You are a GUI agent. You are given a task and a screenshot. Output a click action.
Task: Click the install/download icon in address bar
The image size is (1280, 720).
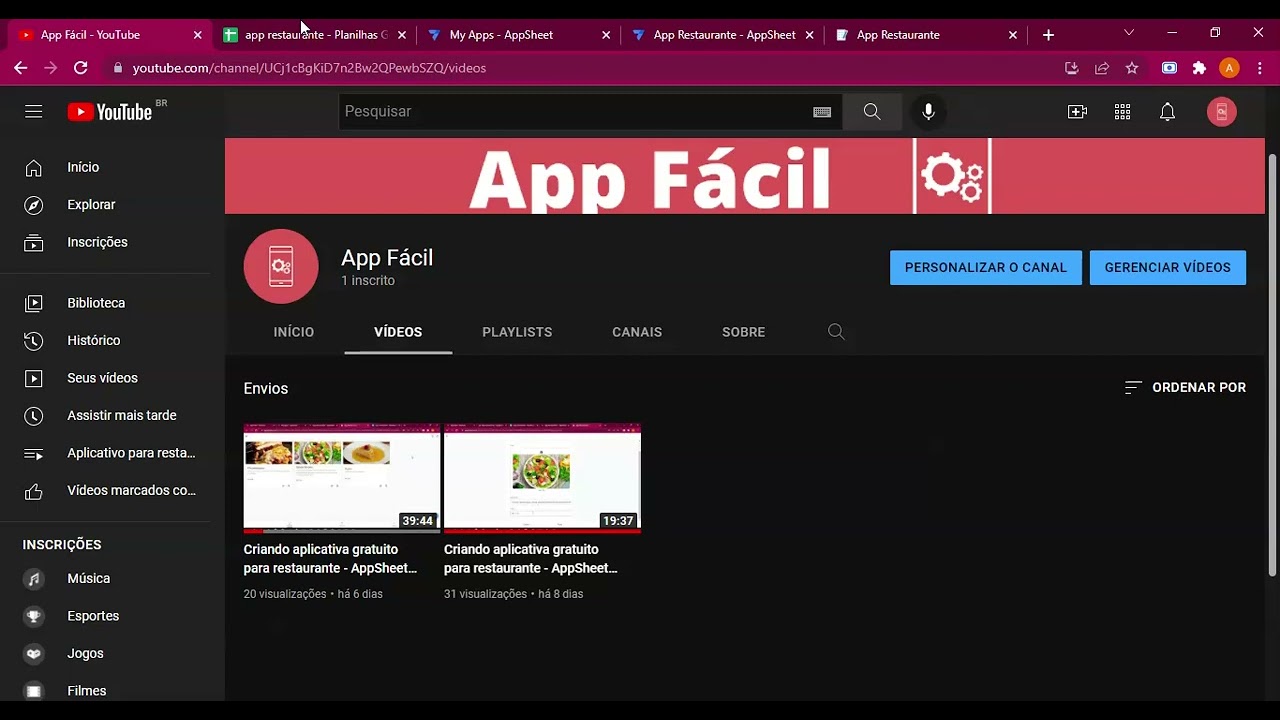tap(1072, 68)
